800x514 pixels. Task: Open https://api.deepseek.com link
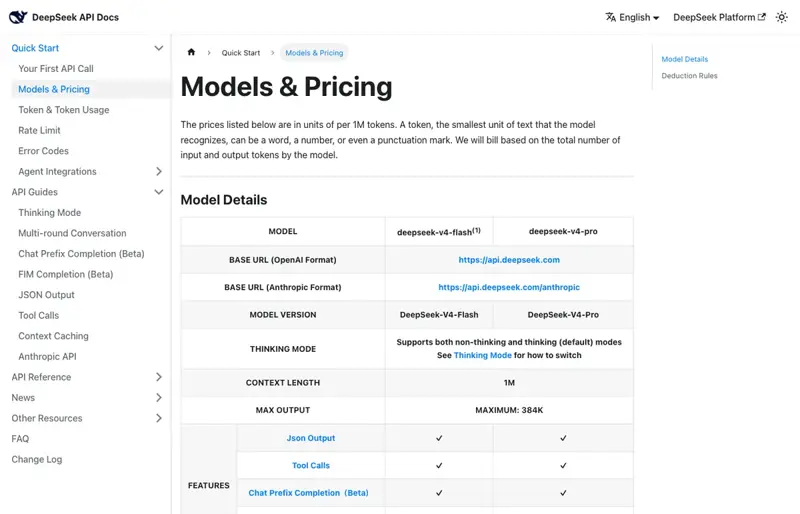click(509, 260)
